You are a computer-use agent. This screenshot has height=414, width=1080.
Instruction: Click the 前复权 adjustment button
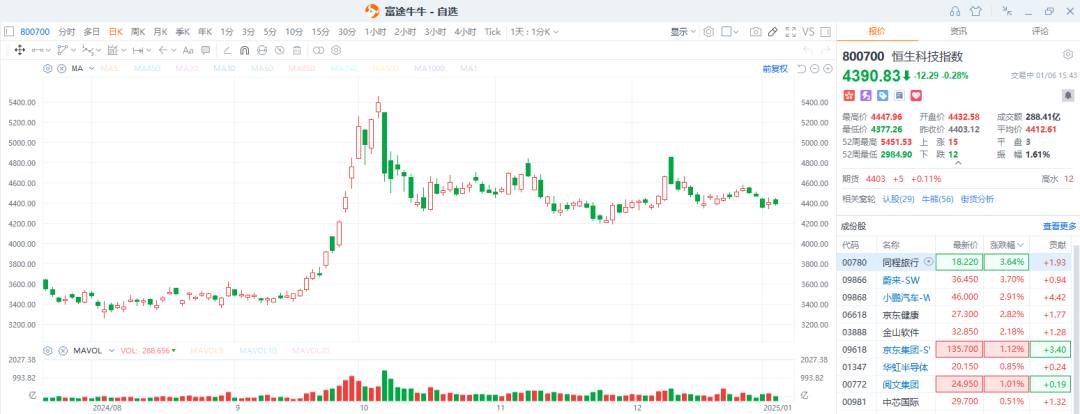coord(775,68)
